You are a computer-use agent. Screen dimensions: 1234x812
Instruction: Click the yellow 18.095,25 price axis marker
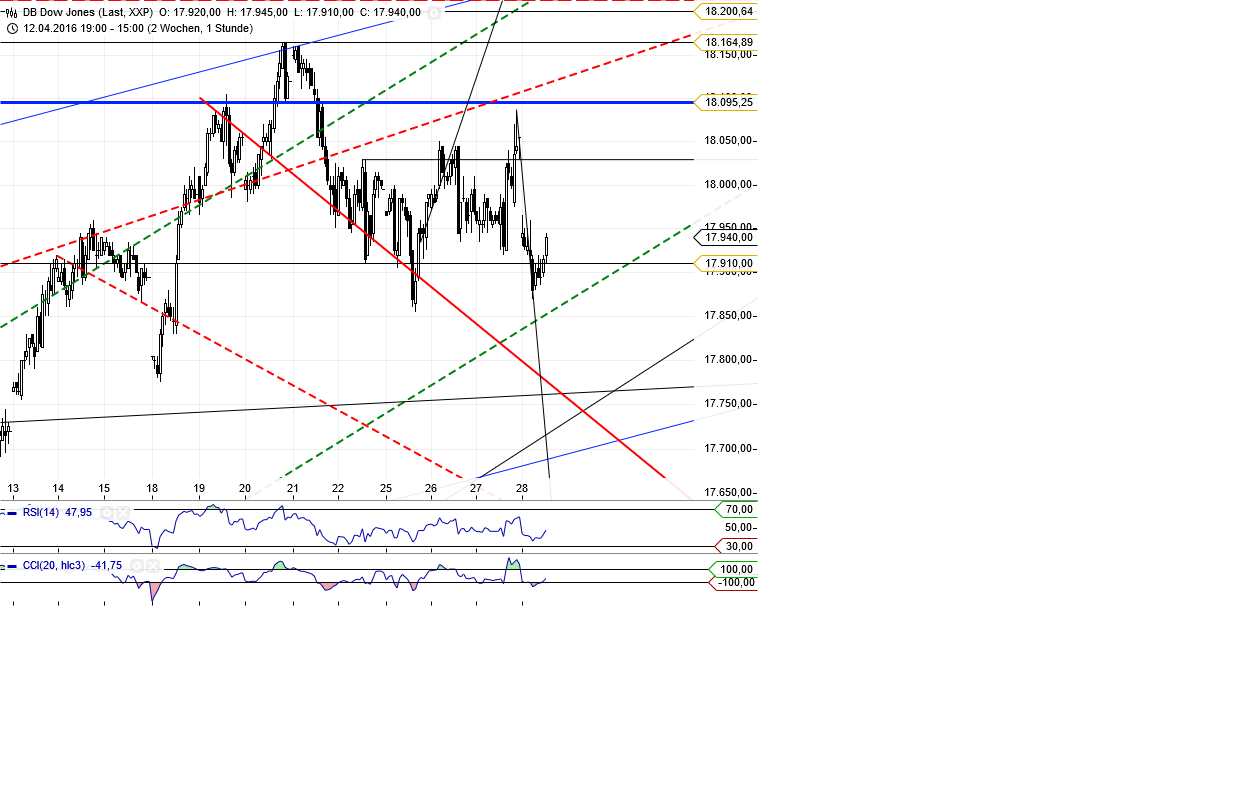[725, 101]
